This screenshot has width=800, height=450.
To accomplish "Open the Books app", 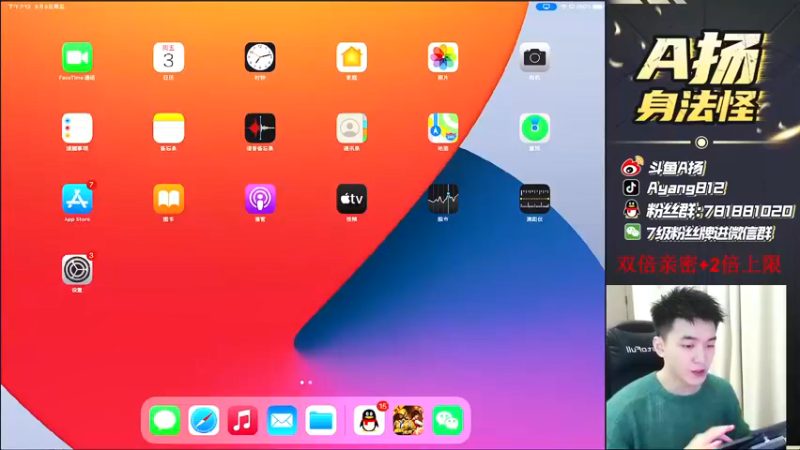I will tap(168, 199).
